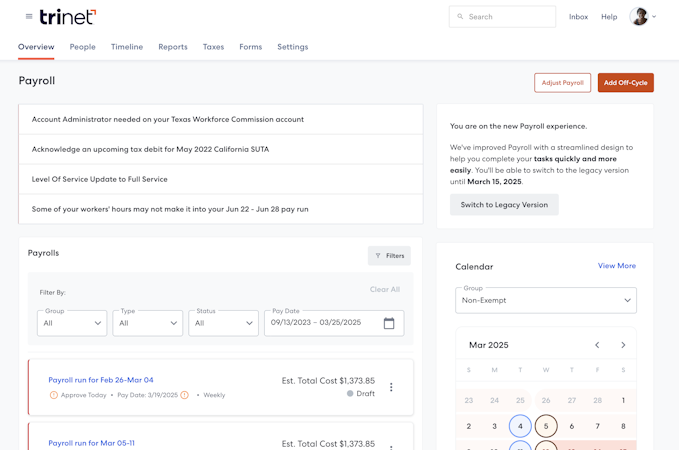Viewport: 679px width, 450px height.
Task: Open the hamburger navigation menu
Action: (29, 16)
